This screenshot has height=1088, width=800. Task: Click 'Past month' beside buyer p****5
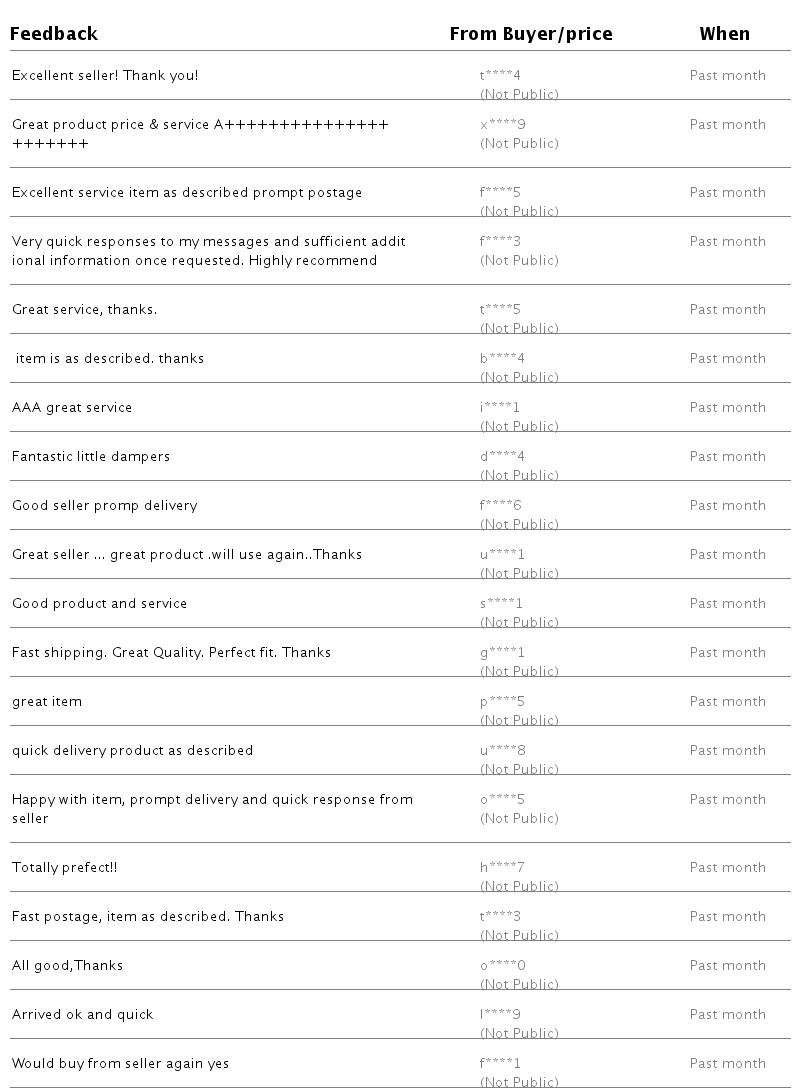(x=727, y=702)
